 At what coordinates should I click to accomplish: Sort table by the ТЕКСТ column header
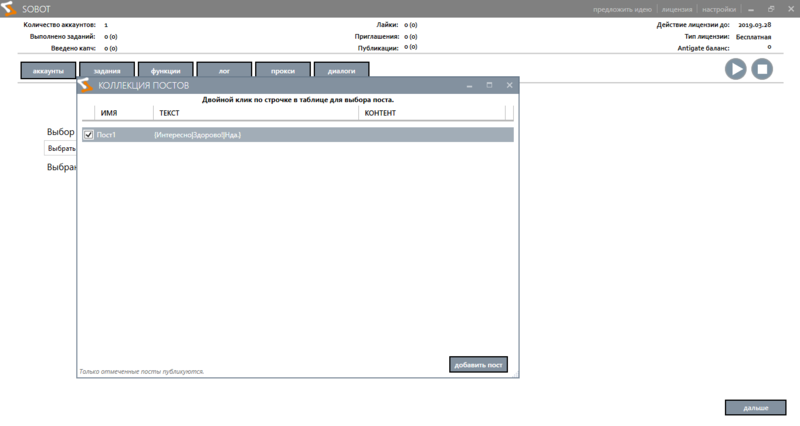(x=170, y=113)
